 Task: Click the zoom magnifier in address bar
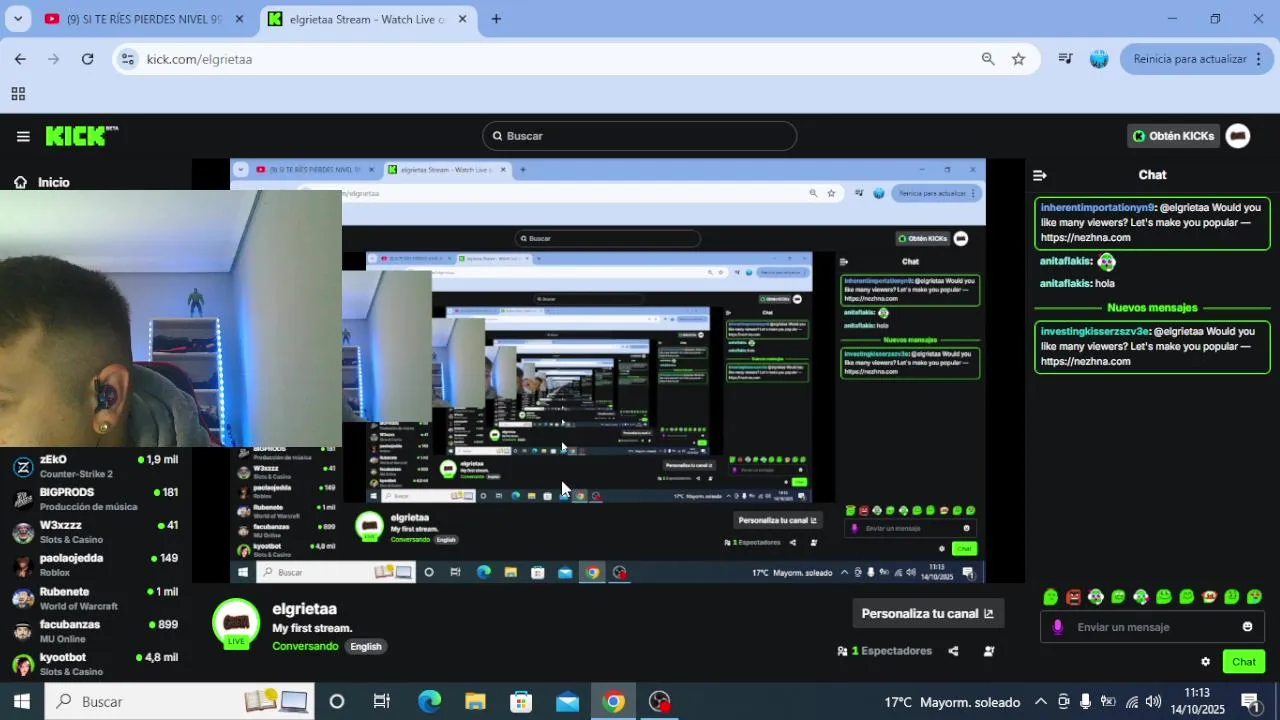coord(988,59)
